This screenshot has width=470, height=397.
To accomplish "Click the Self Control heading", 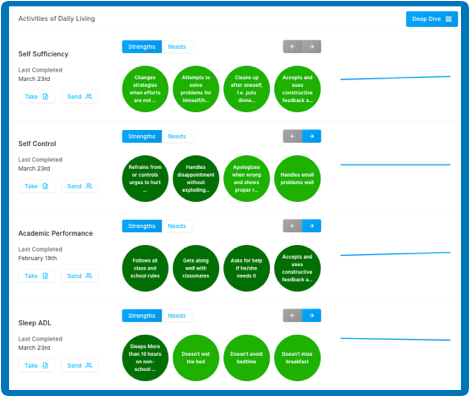I will (37, 144).
